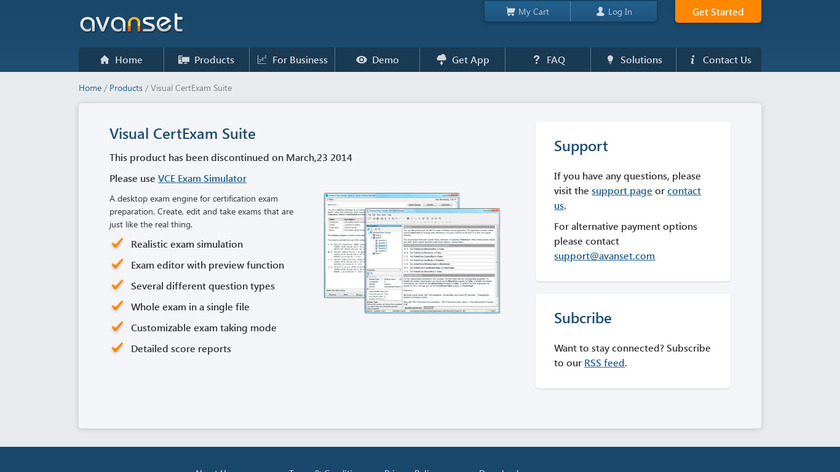Open the support page link
Image resolution: width=840 pixels, height=472 pixels.
621,191
